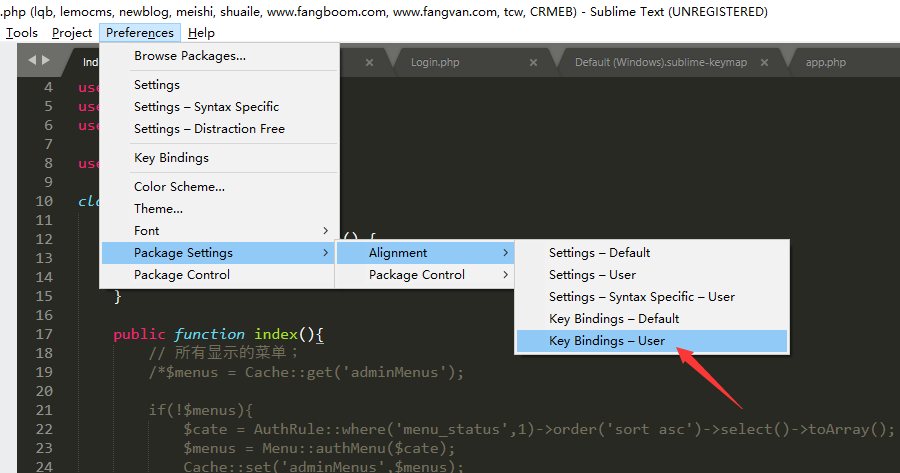Image resolution: width=900 pixels, height=473 pixels.
Task: Click 'if(!$menus){' on line 21
Action: 200,410
